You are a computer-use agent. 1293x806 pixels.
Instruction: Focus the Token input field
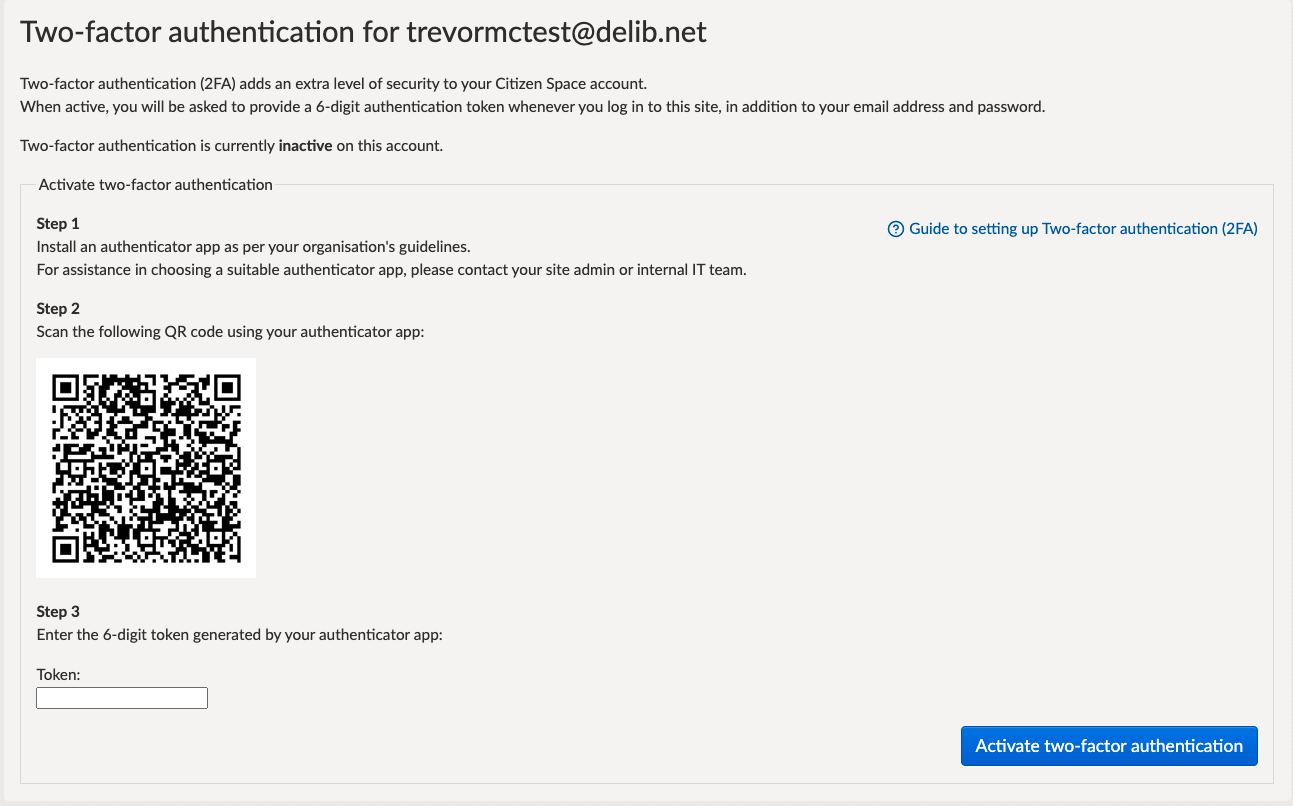click(x=122, y=698)
